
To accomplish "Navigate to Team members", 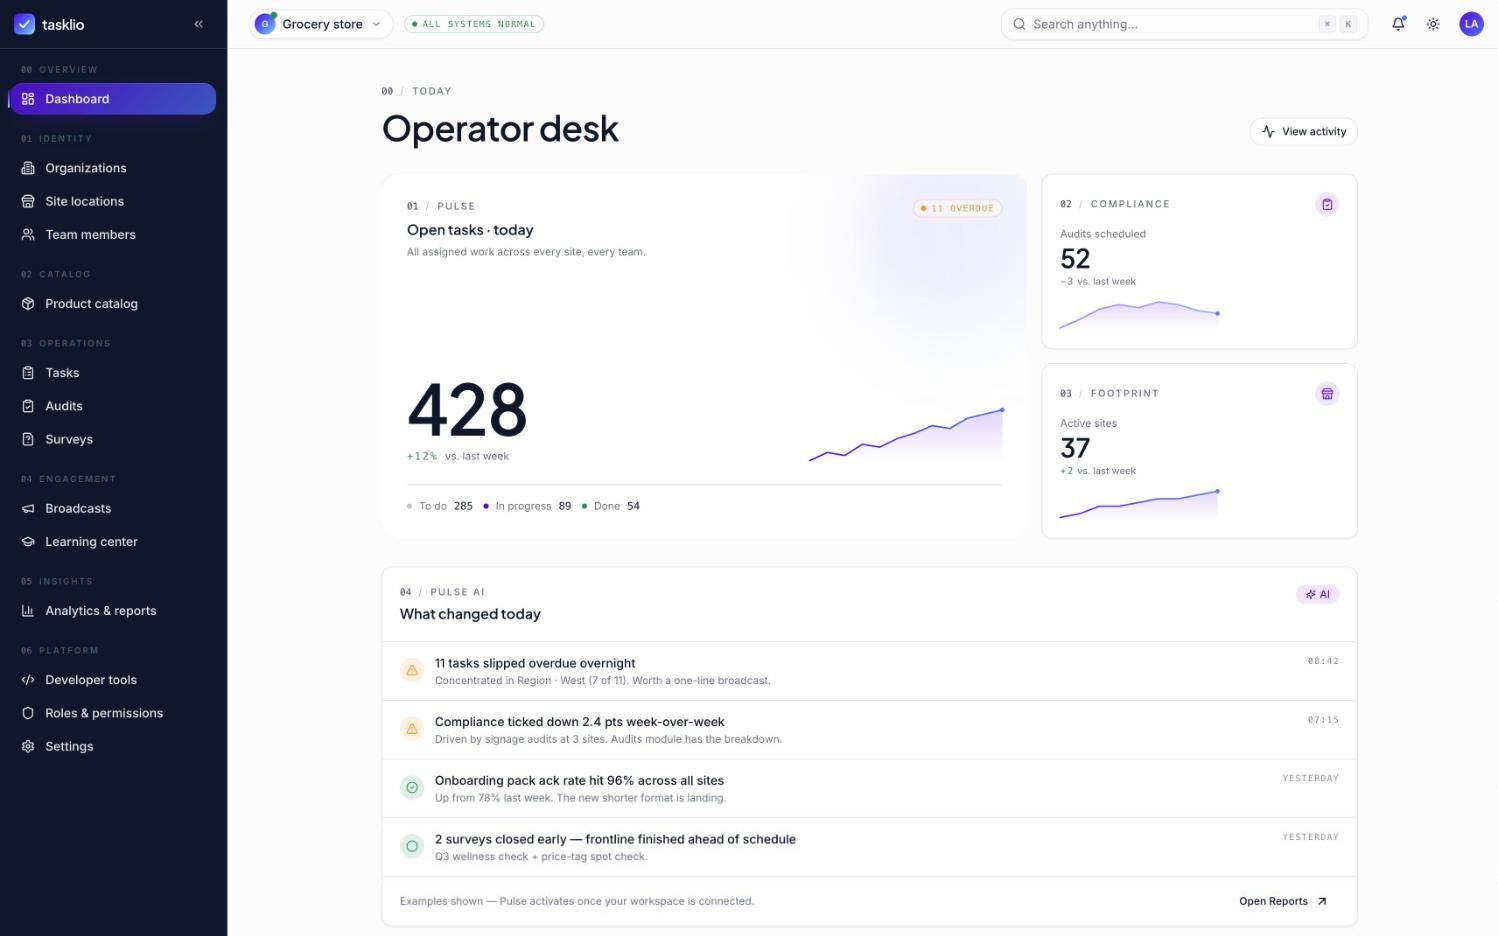I will pyautogui.click(x=112, y=234).
